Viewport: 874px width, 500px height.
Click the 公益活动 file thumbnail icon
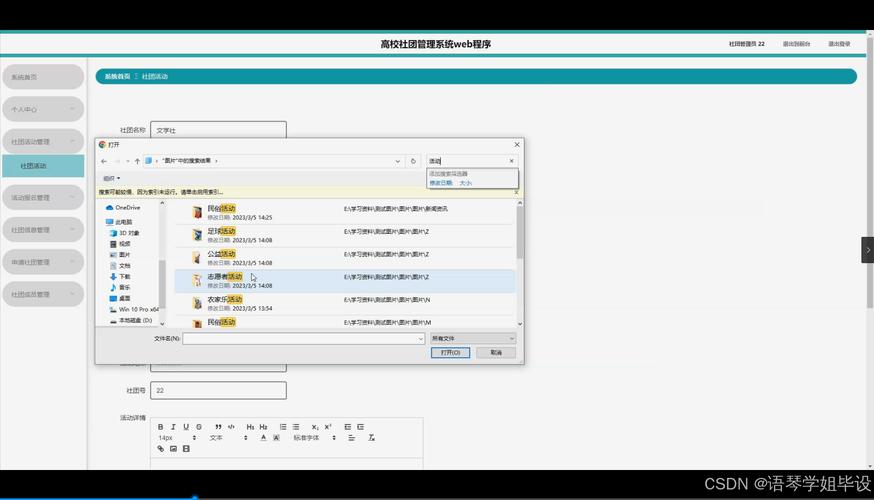pyautogui.click(x=197, y=258)
